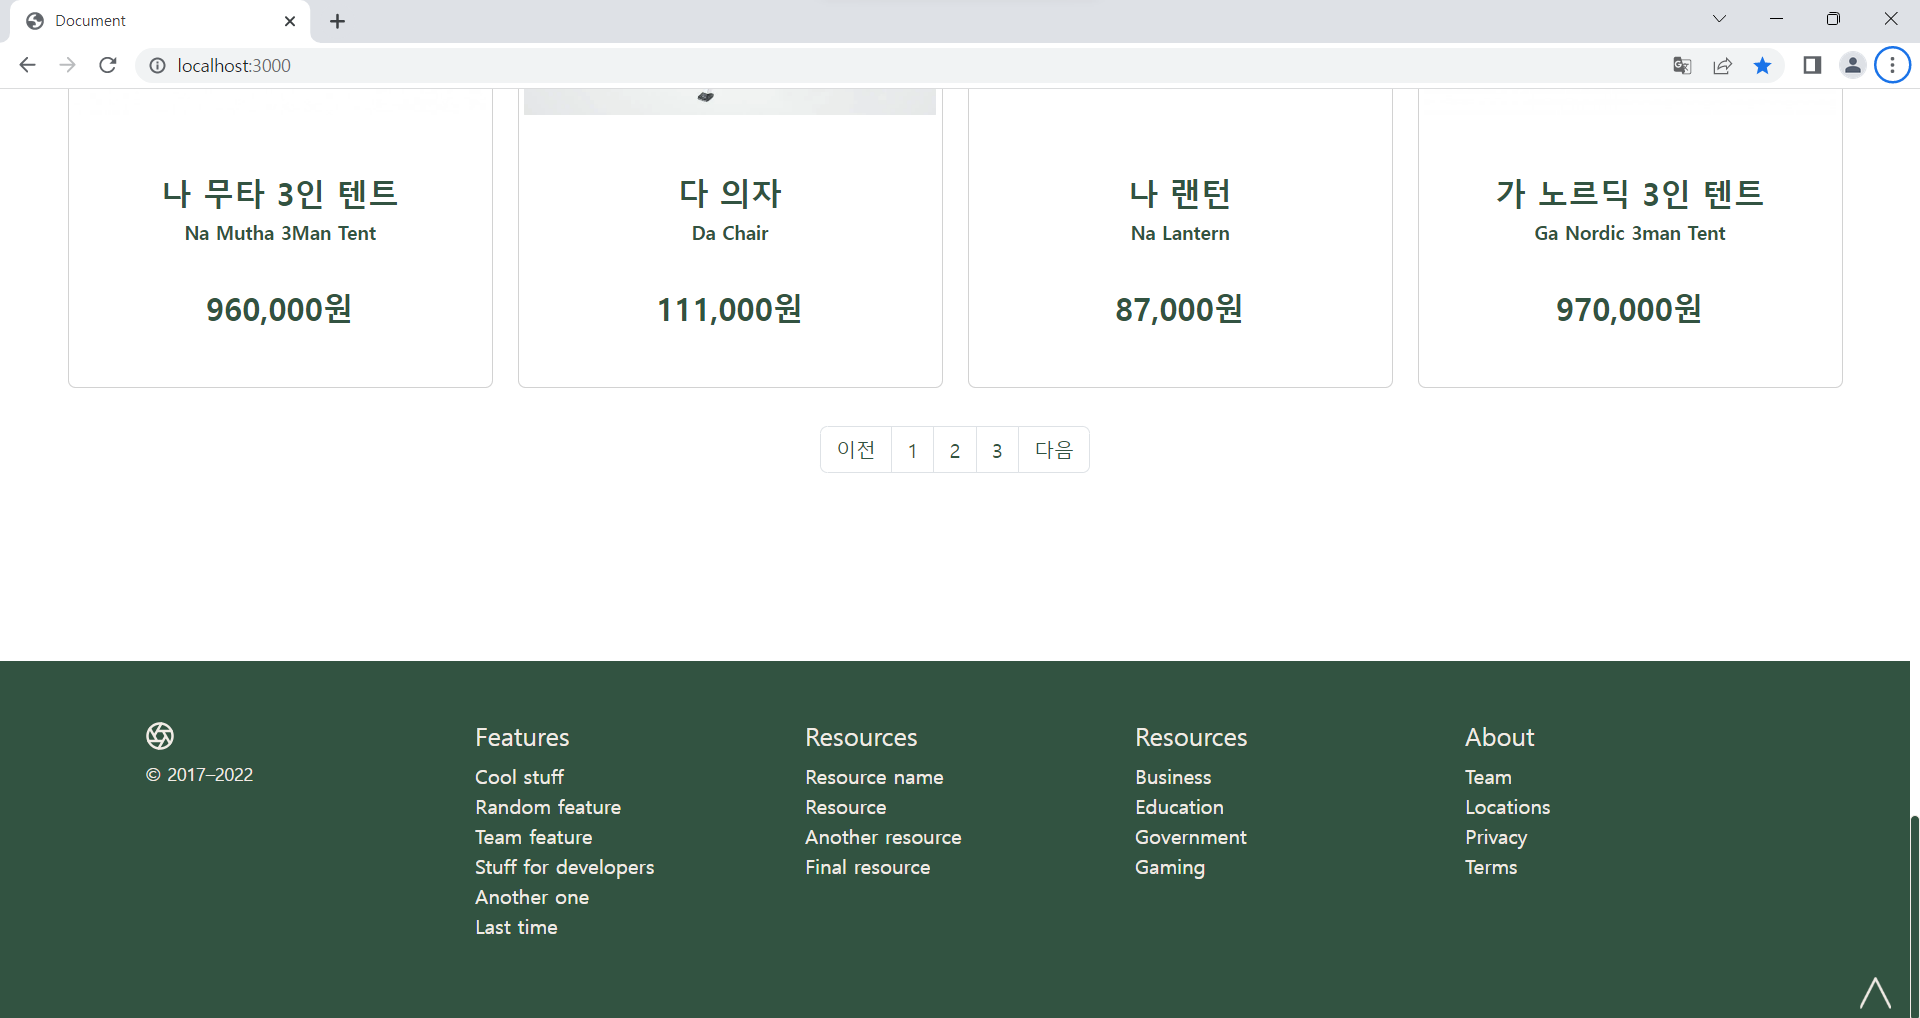
Task: Open the Team feature footer link
Action: point(534,837)
